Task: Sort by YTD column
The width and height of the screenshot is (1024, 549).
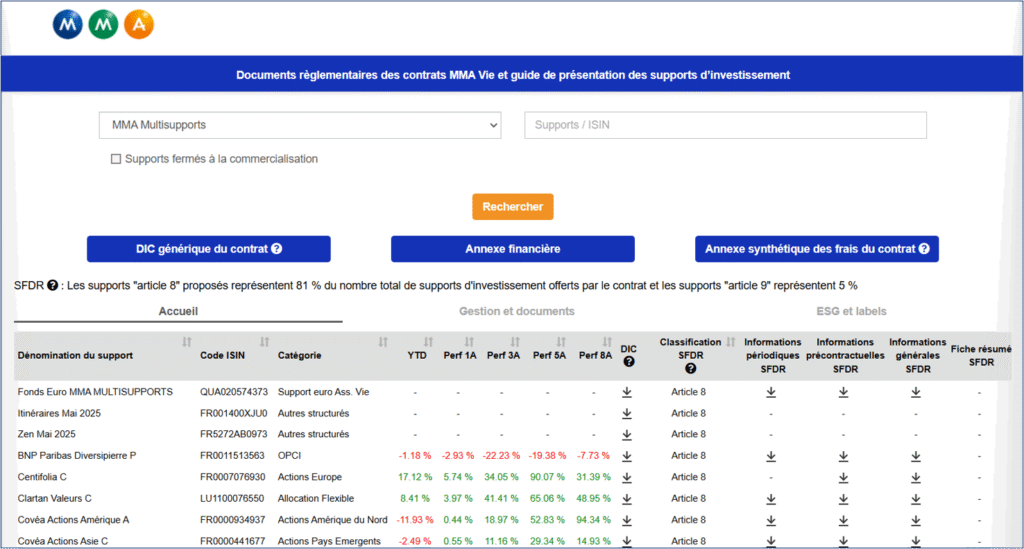Action: pyautogui.click(x=428, y=342)
